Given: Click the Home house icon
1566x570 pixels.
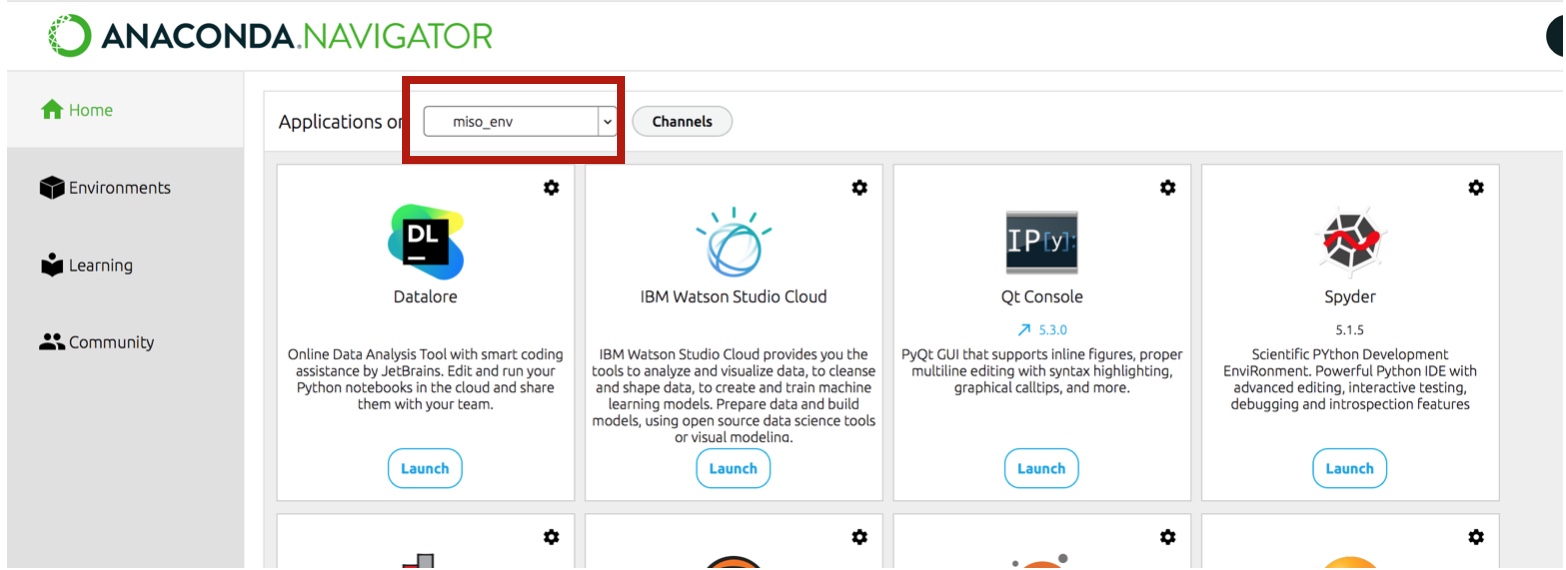Looking at the screenshot, I should pos(52,110).
